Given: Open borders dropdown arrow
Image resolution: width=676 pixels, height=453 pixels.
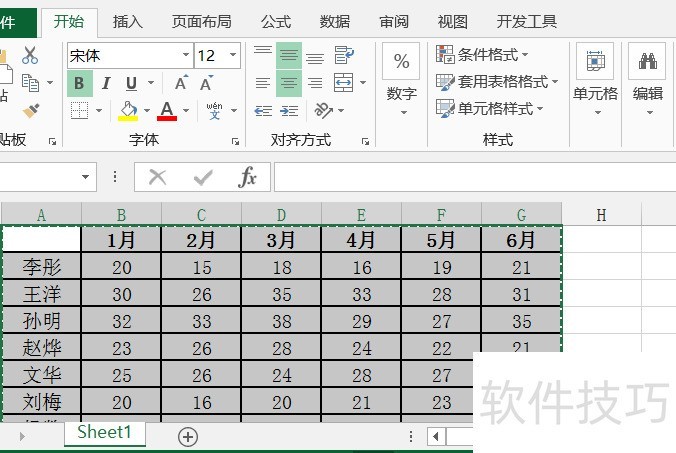Looking at the screenshot, I should (x=99, y=111).
